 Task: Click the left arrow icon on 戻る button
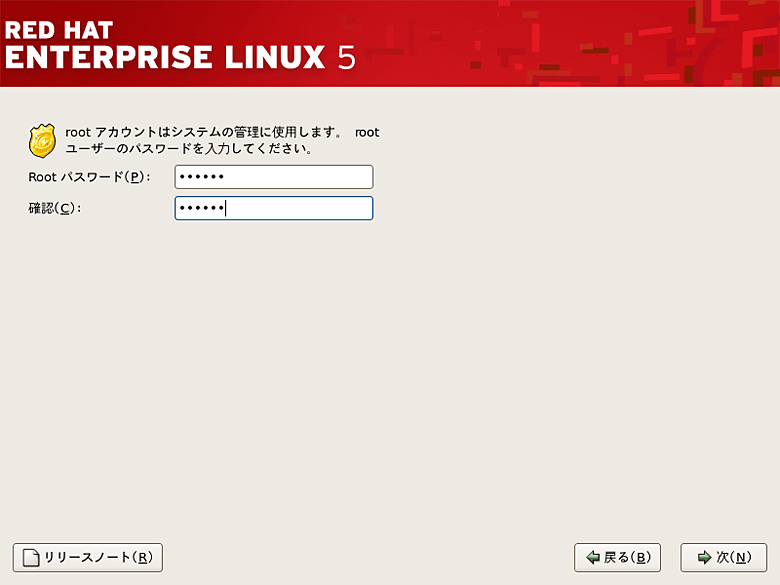pyautogui.click(x=593, y=558)
